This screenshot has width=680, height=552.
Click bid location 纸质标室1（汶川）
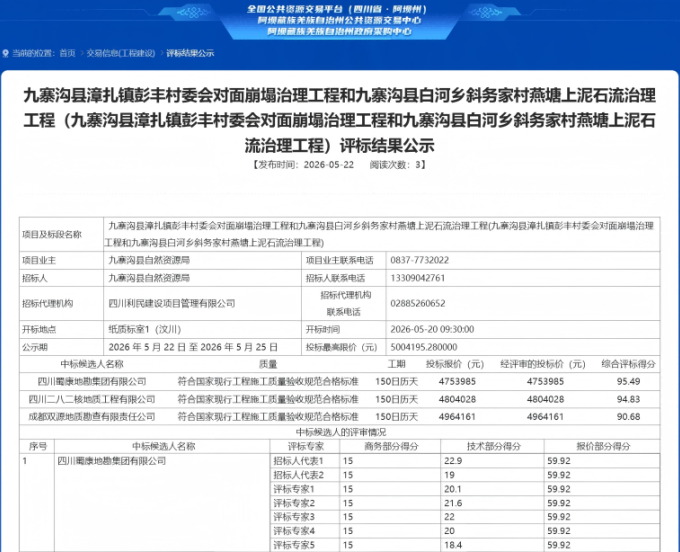(144, 330)
